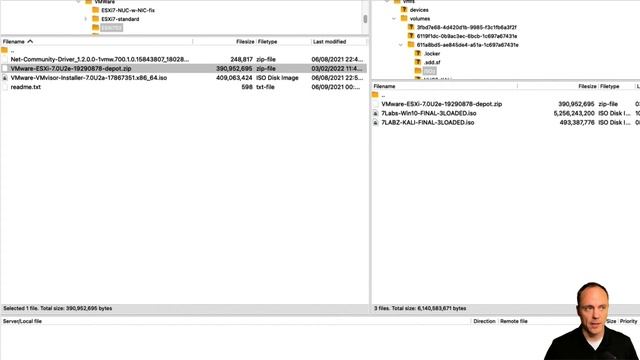640x360 pixels.
Task: Click the disk image icon of 7Labs-Win10-FINAL-3LOADED.iso
Action: (x=376, y=113)
